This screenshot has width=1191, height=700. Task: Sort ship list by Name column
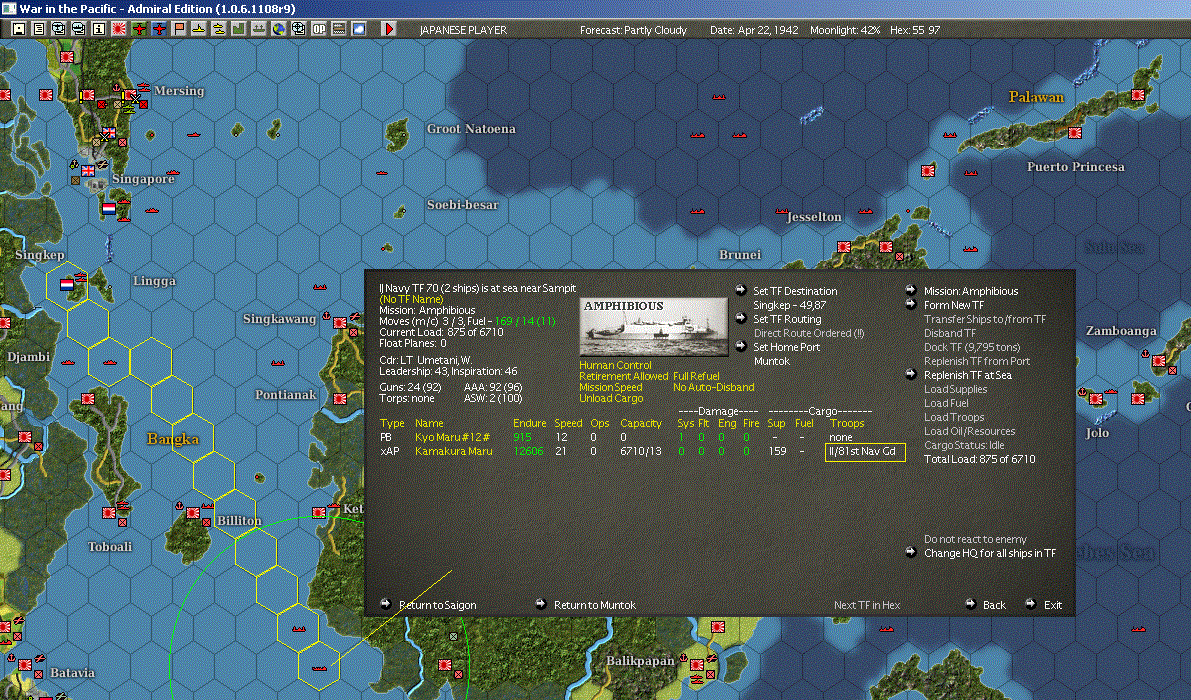click(x=429, y=423)
